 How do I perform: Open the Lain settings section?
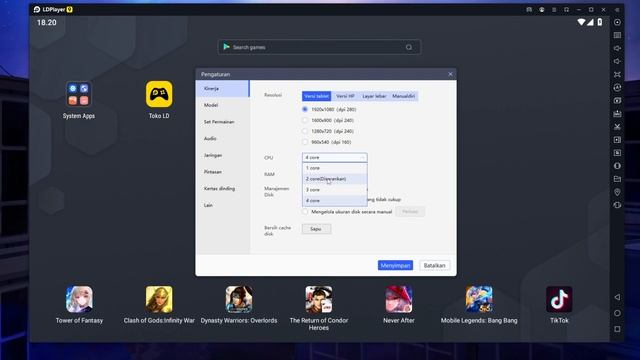point(222,205)
